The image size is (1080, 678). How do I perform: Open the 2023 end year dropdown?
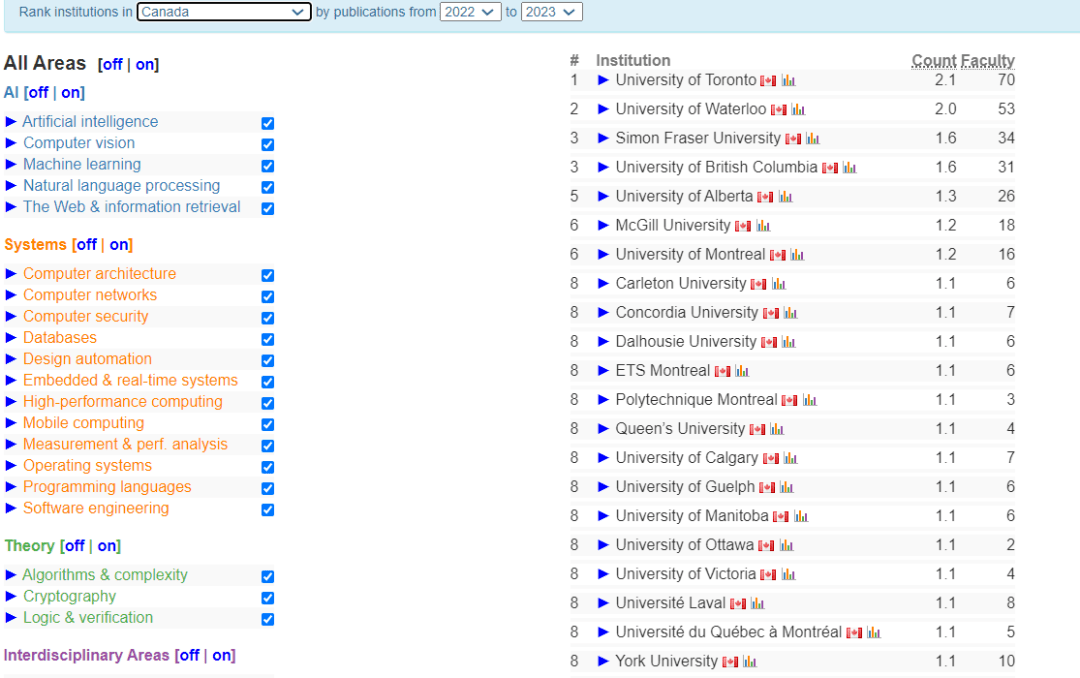(552, 12)
